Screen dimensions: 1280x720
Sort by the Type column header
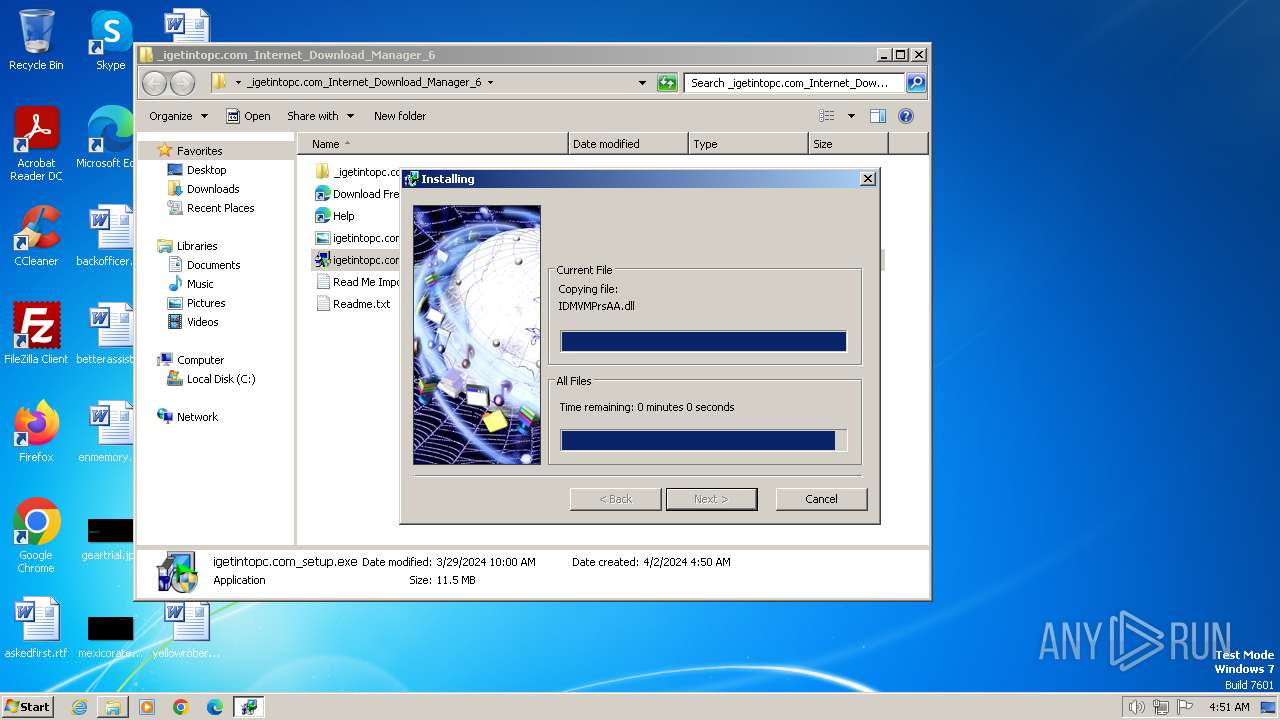(748, 144)
